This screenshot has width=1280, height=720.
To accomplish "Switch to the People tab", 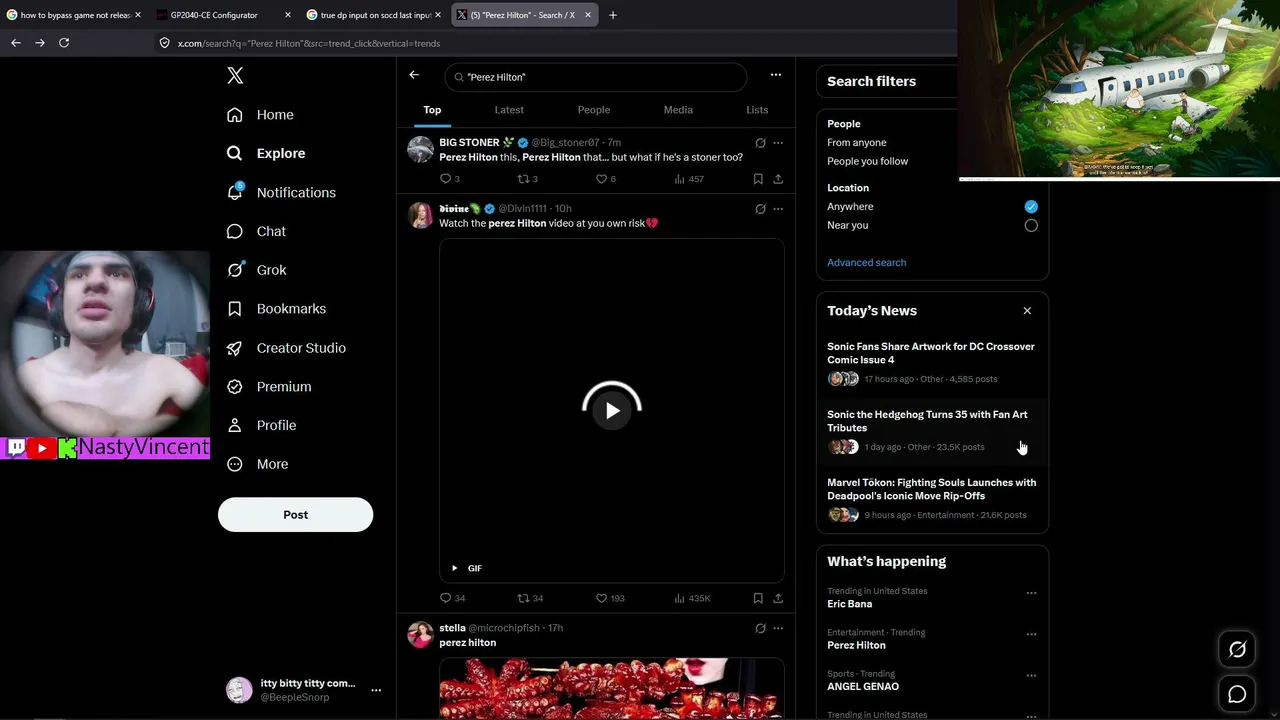I will (x=594, y=110).
